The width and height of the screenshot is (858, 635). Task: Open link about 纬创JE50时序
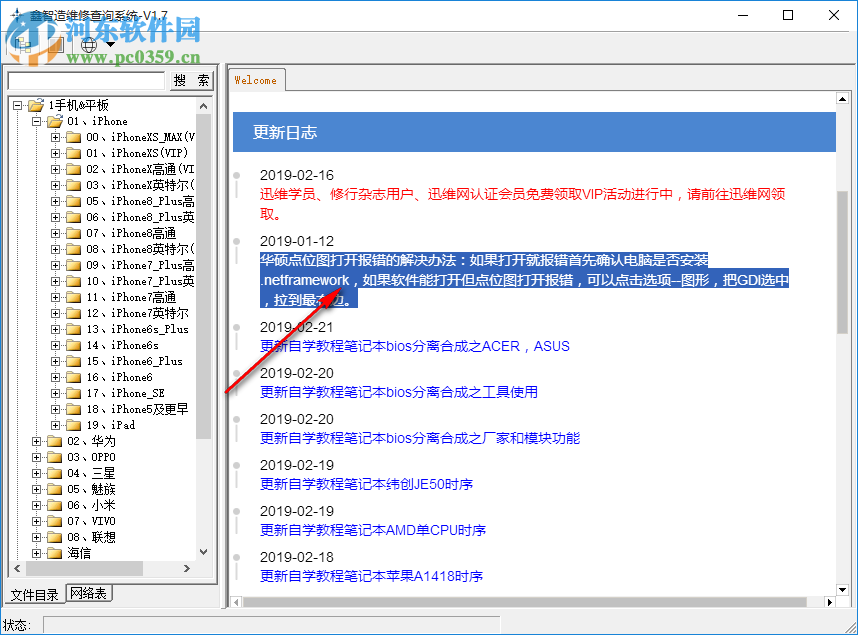[x=367, y=484]
